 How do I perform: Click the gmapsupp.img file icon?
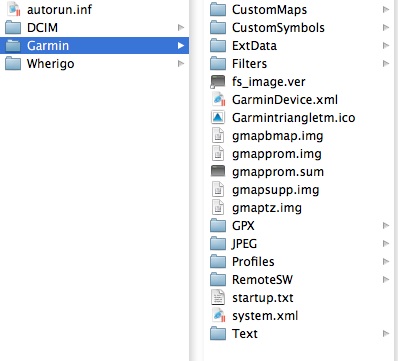(218, 189)
